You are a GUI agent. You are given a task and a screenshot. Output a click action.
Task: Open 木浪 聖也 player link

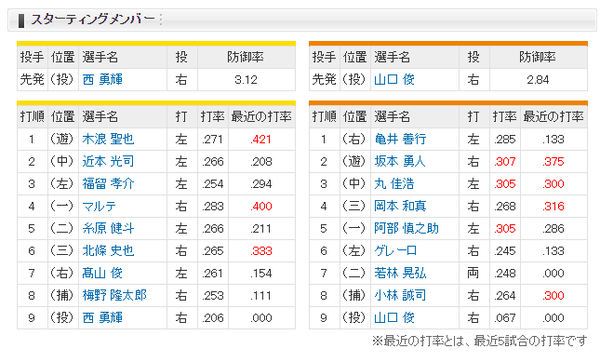pos(108,139)
